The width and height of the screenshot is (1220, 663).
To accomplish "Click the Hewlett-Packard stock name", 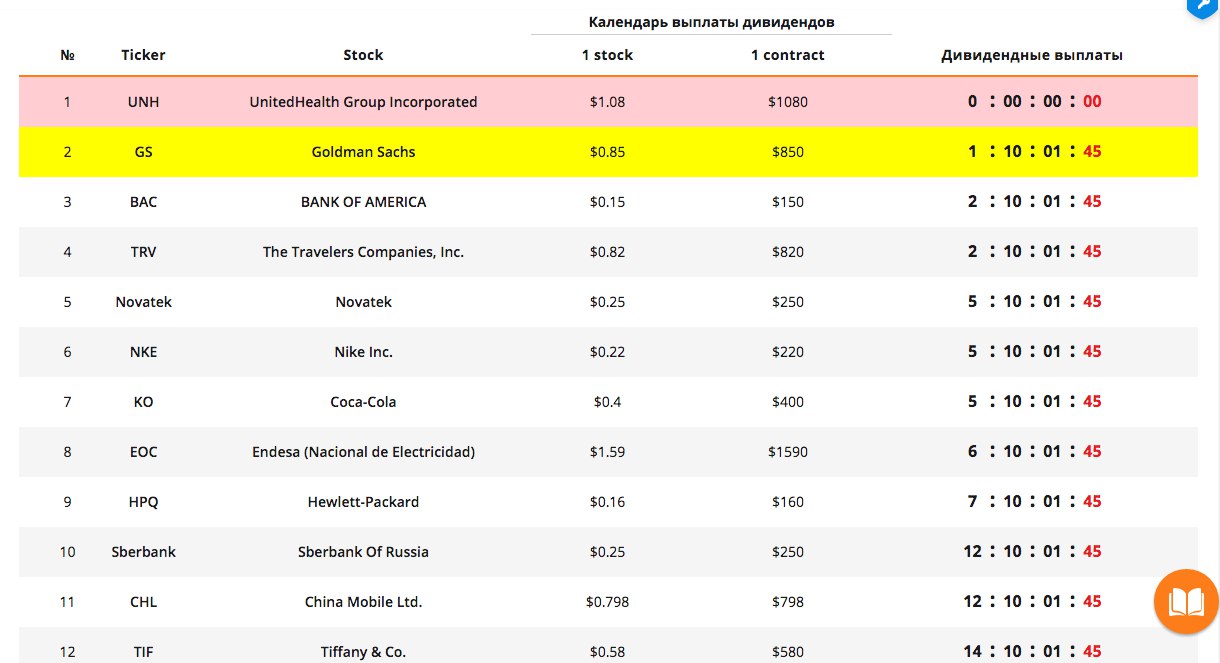I will click(x=363, y=502).
